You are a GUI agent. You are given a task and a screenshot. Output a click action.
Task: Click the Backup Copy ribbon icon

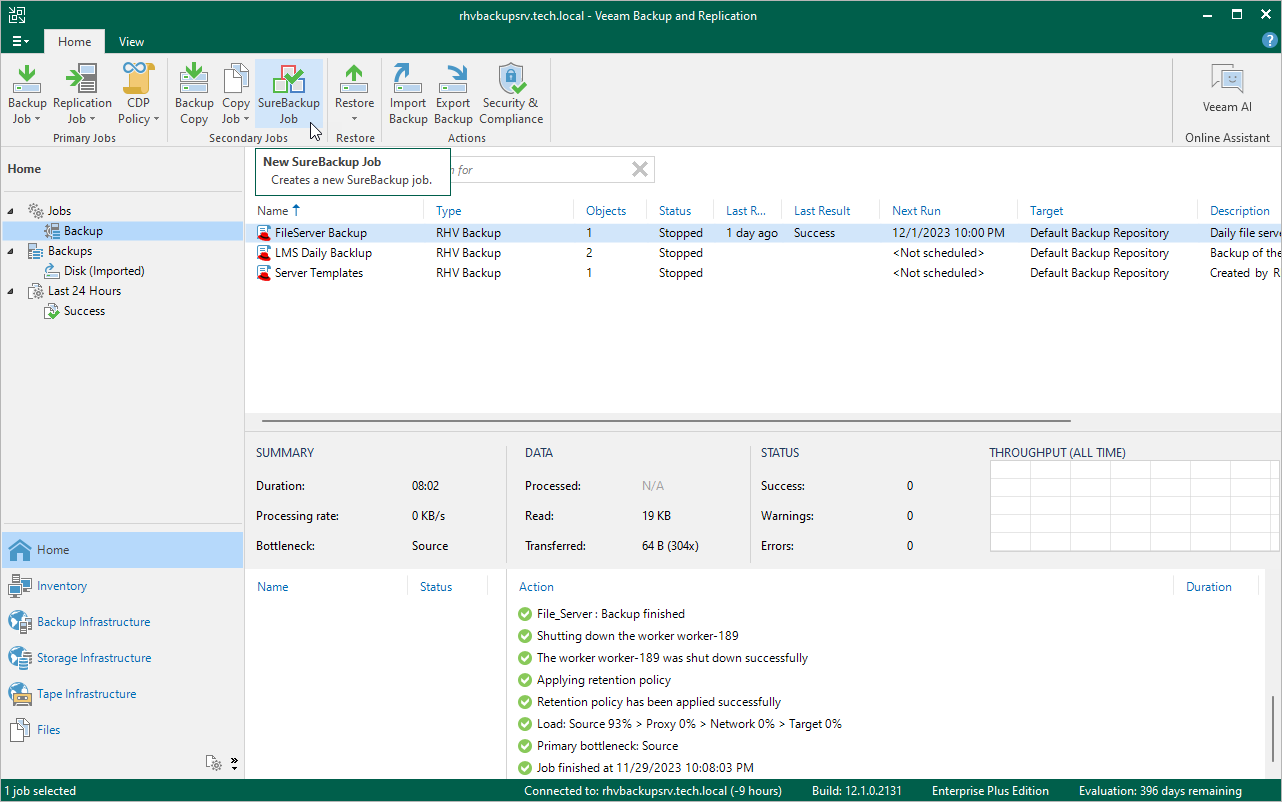[194, 93]
